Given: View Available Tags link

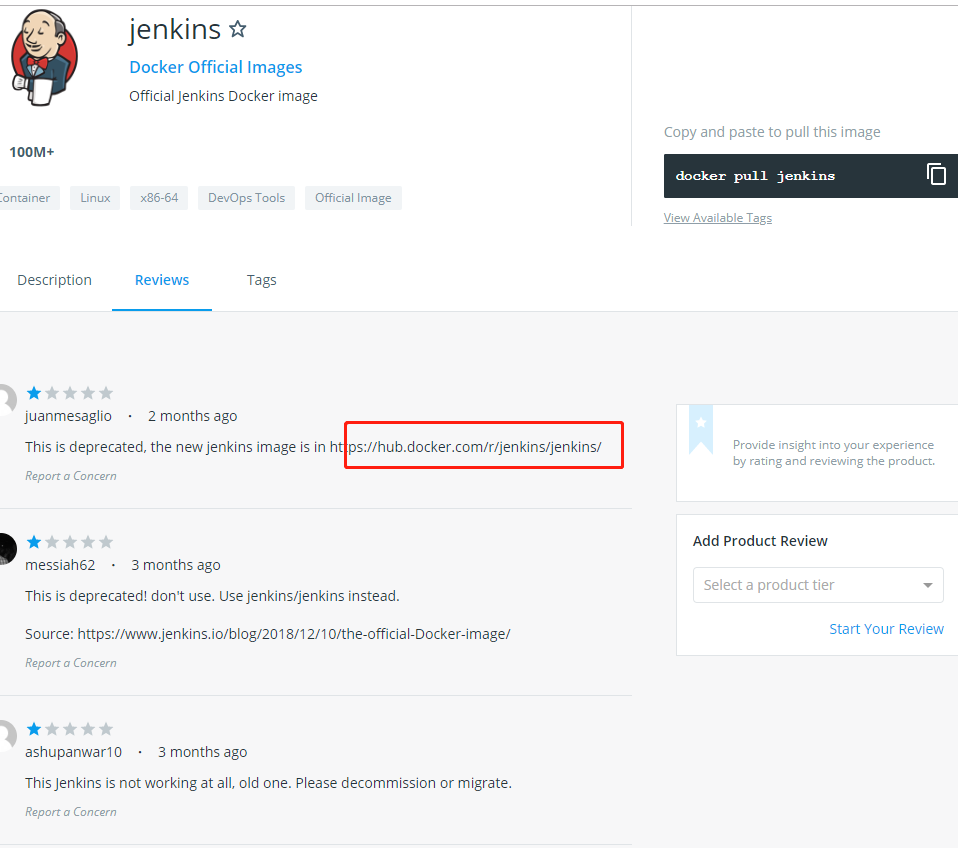Looking at the screenshot, I should pyautogui.click(x=718, y=217).
